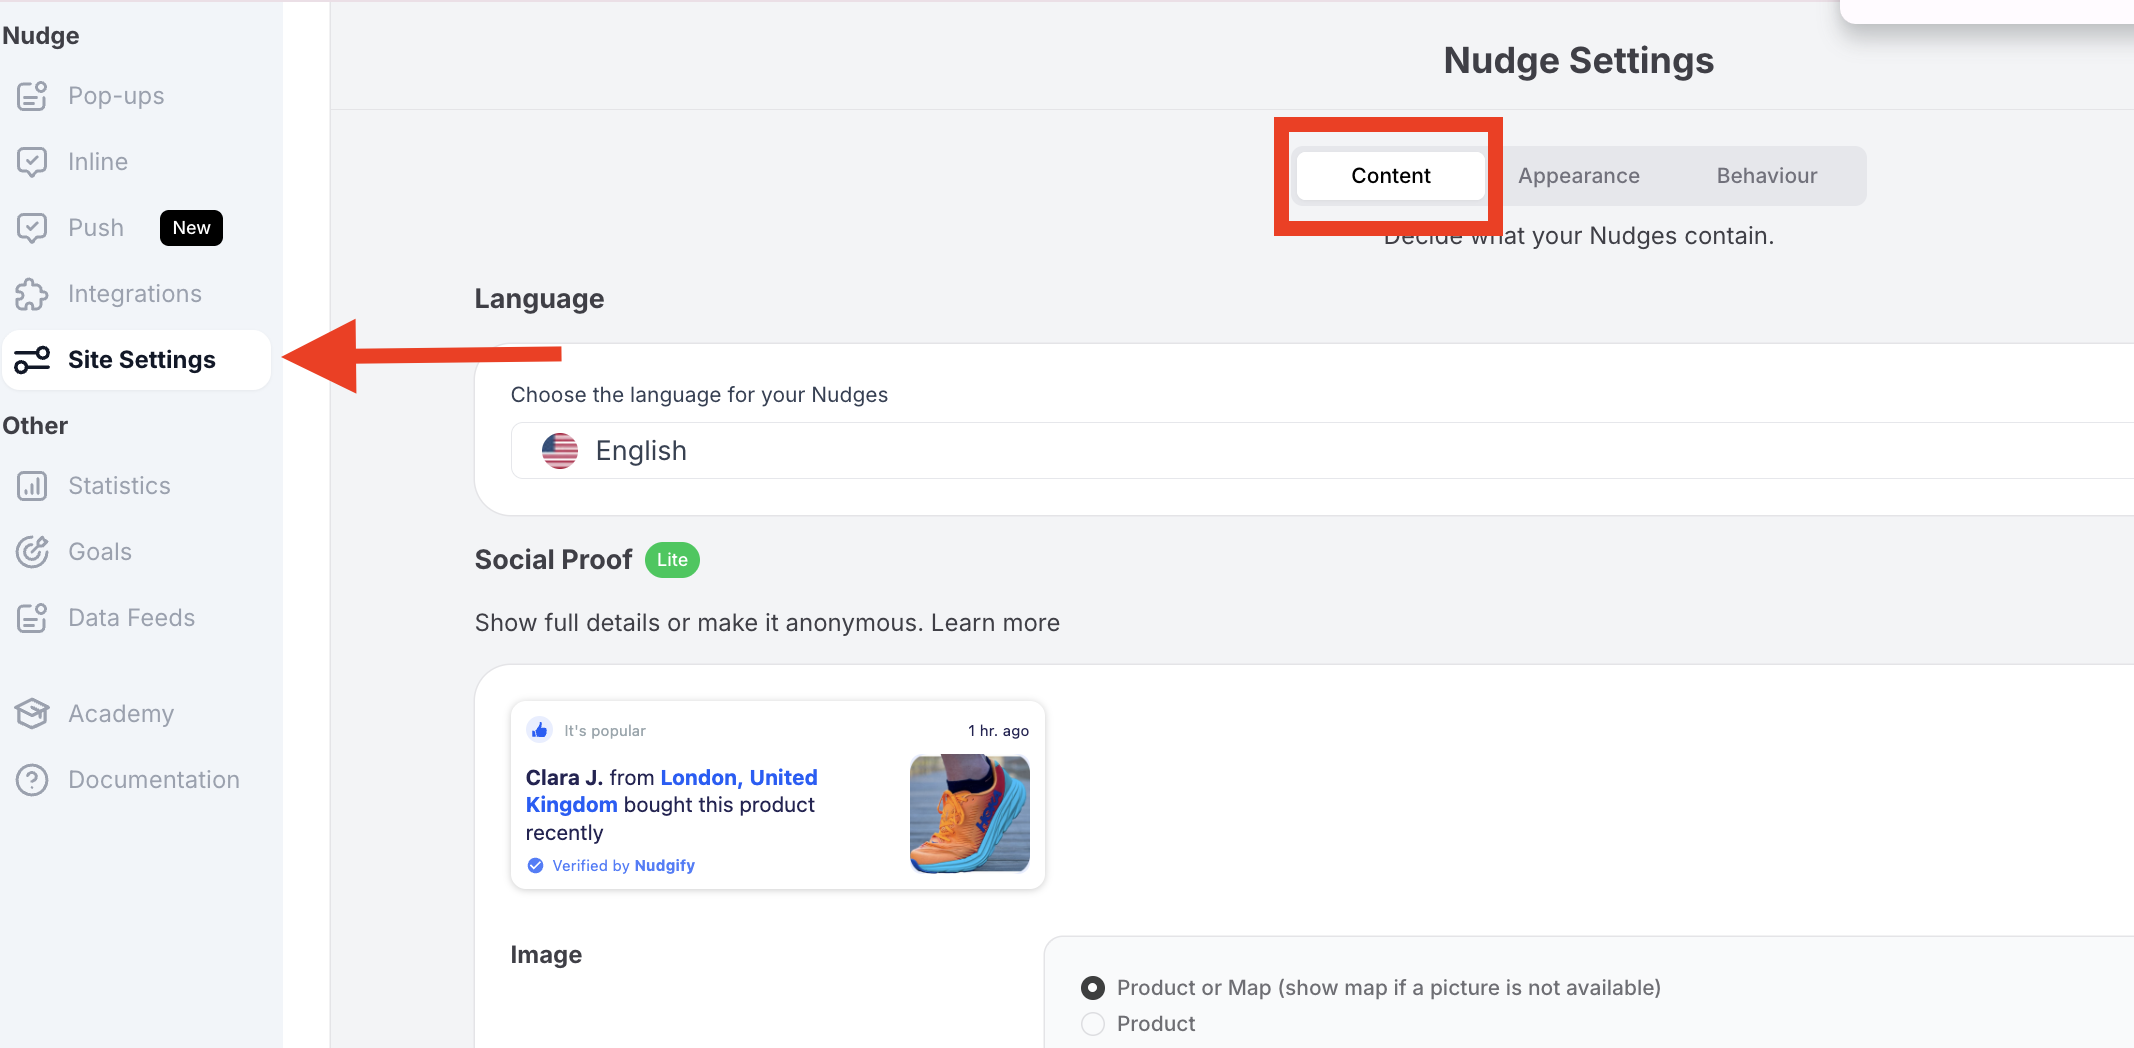
Task: Switch to the Content tab
Action: [x=1390, y=176]
